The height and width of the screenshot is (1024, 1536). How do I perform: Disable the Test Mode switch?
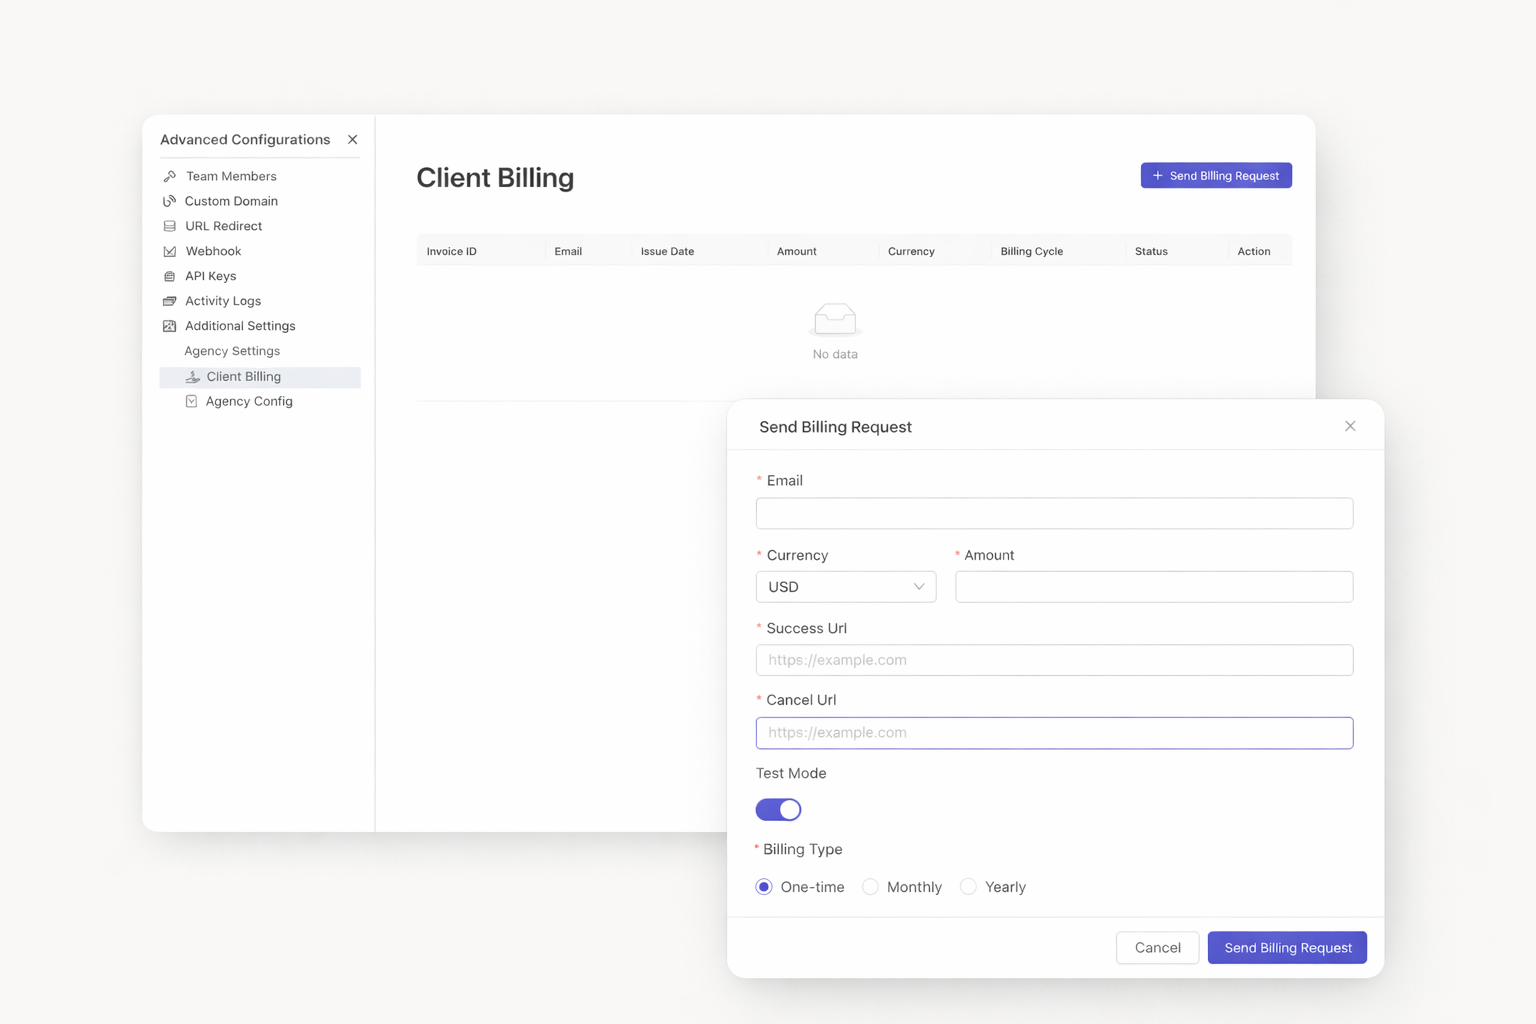(x=778, y=809)
